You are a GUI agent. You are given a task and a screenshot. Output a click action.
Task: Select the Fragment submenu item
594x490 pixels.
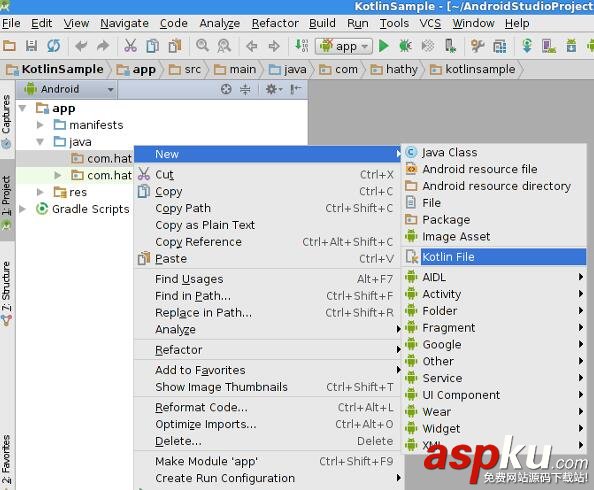(495, 327)
